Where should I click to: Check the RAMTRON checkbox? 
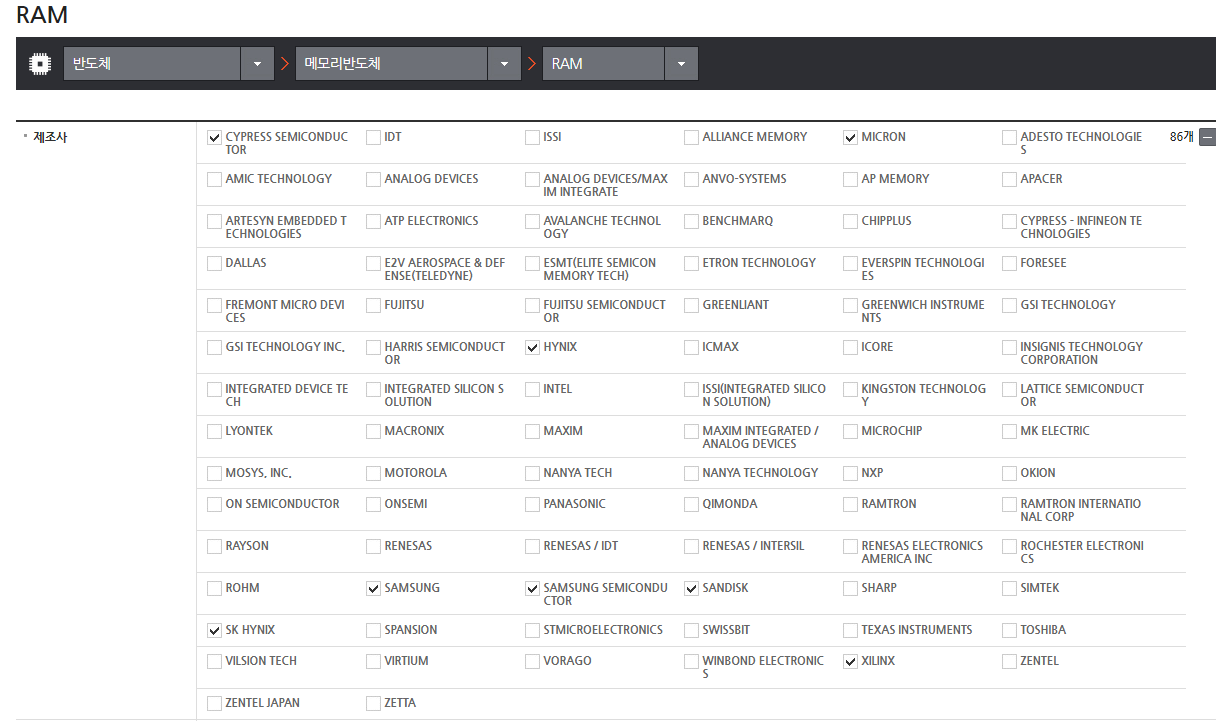[850, 504]
